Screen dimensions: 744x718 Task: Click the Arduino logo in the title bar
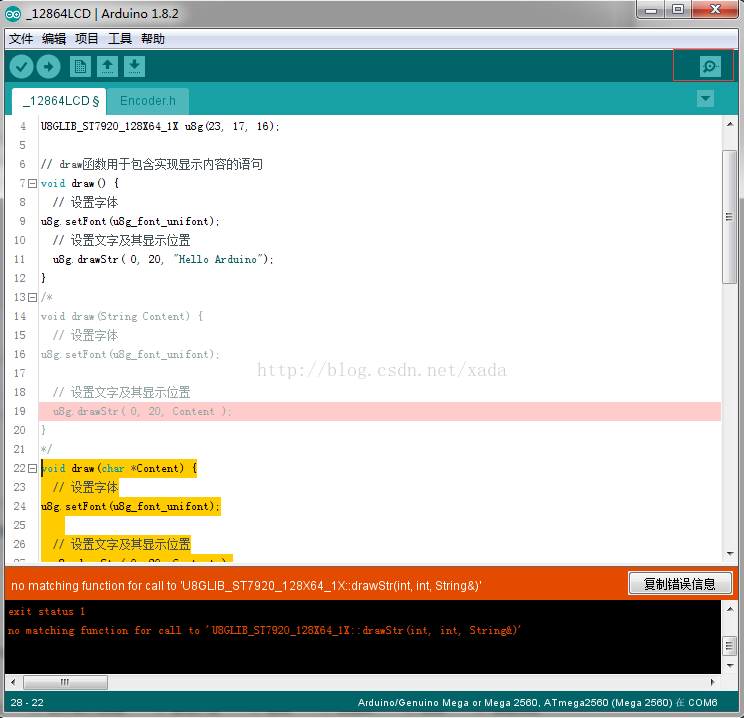coord(13,14)
